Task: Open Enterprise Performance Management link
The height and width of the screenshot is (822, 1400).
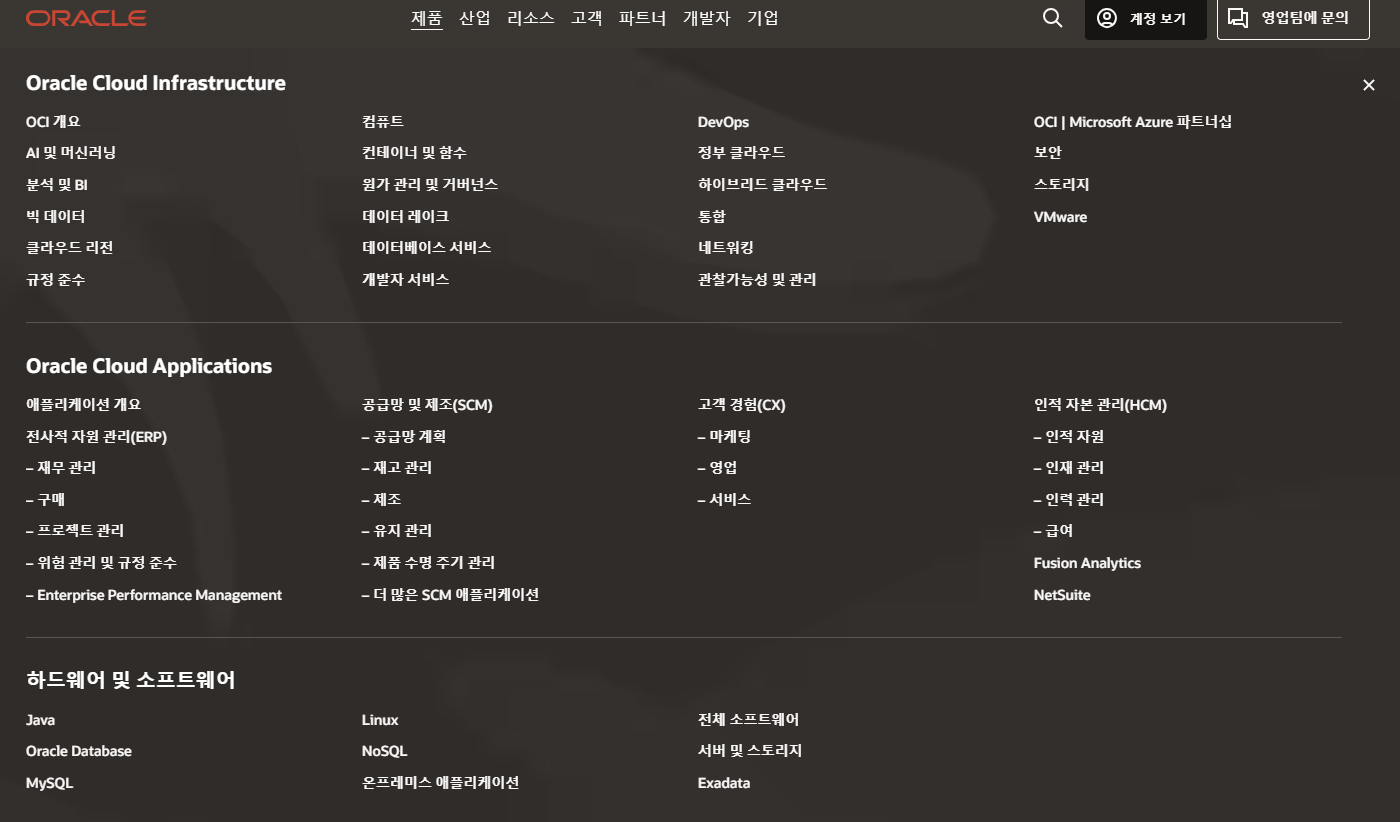Action: [x=154, y=595]
